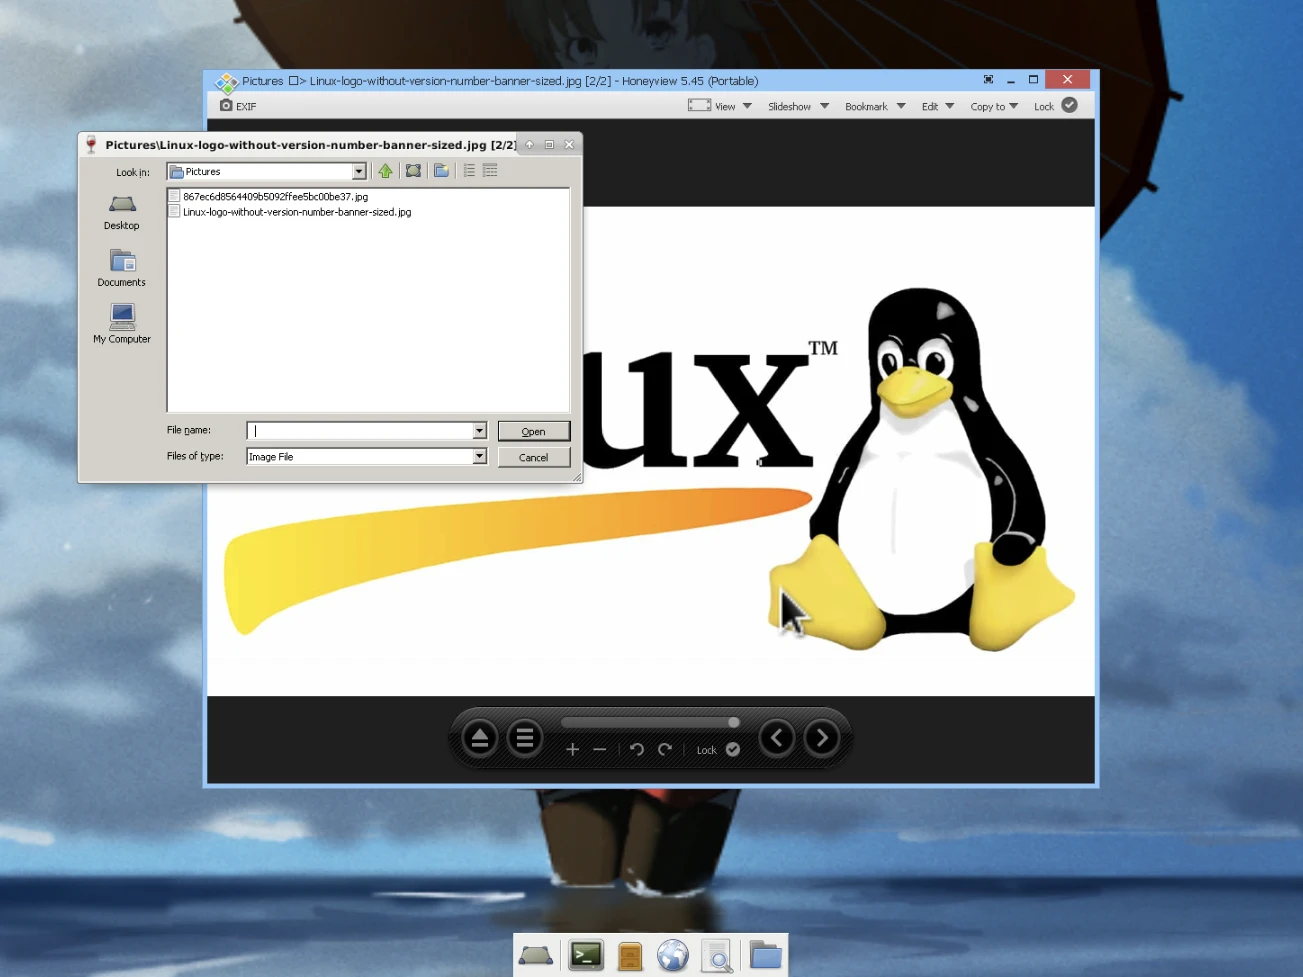
Task: Switch file dialog to details view
Action: [490, 171]
